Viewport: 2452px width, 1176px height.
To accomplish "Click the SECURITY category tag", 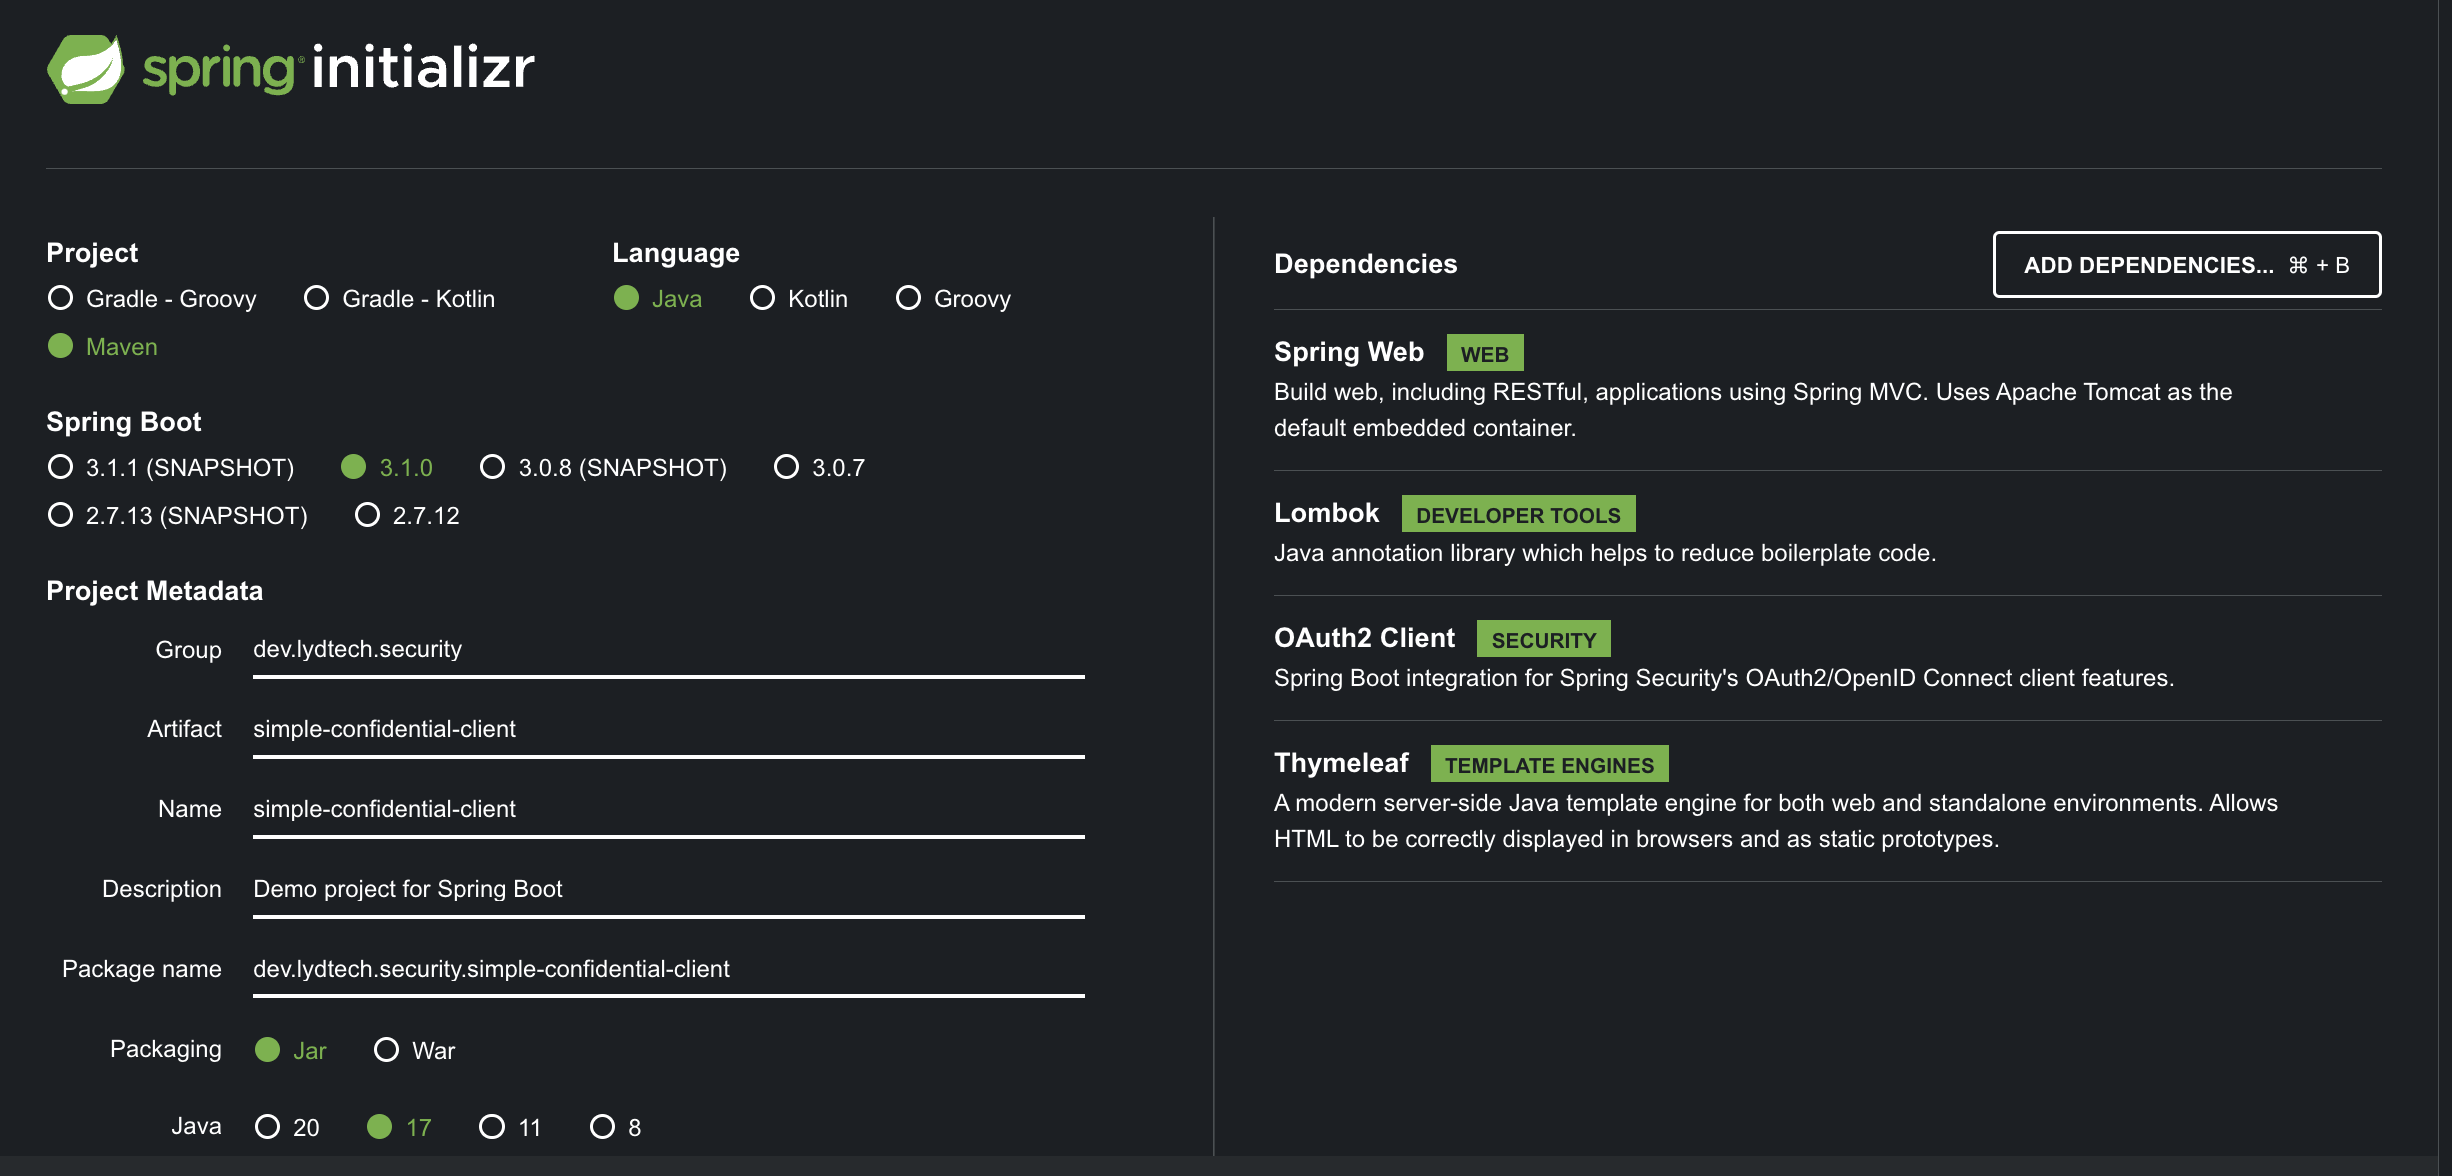I will coord(1544,640).
